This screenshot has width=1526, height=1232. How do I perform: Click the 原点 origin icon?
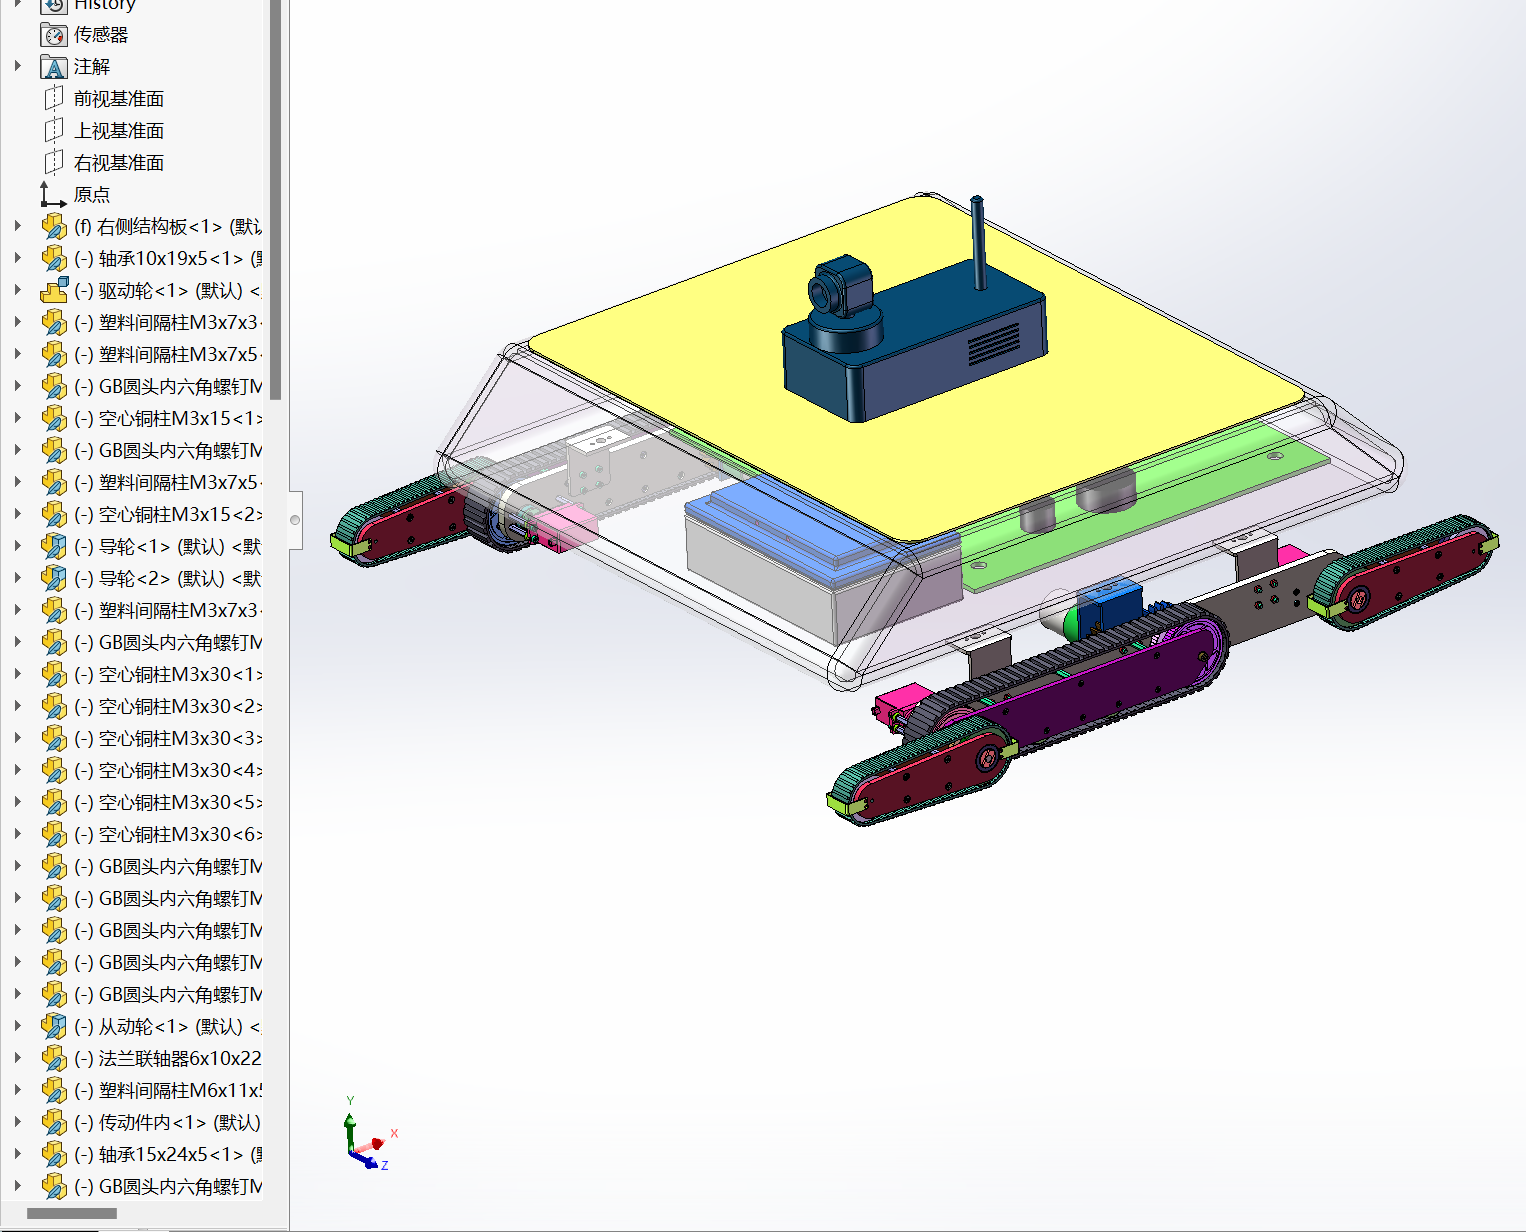pos(54,195)
